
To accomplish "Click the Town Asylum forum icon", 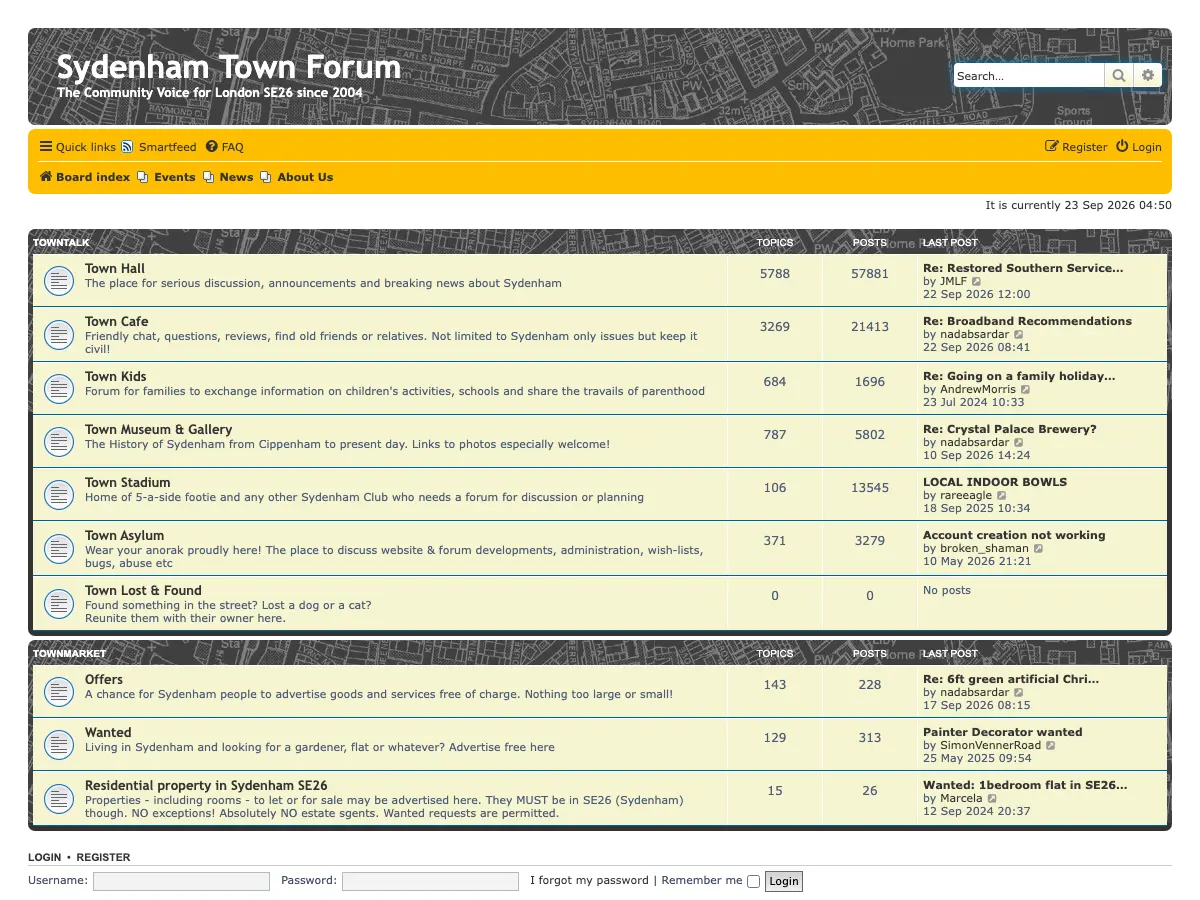I will [x=59, y=548].
